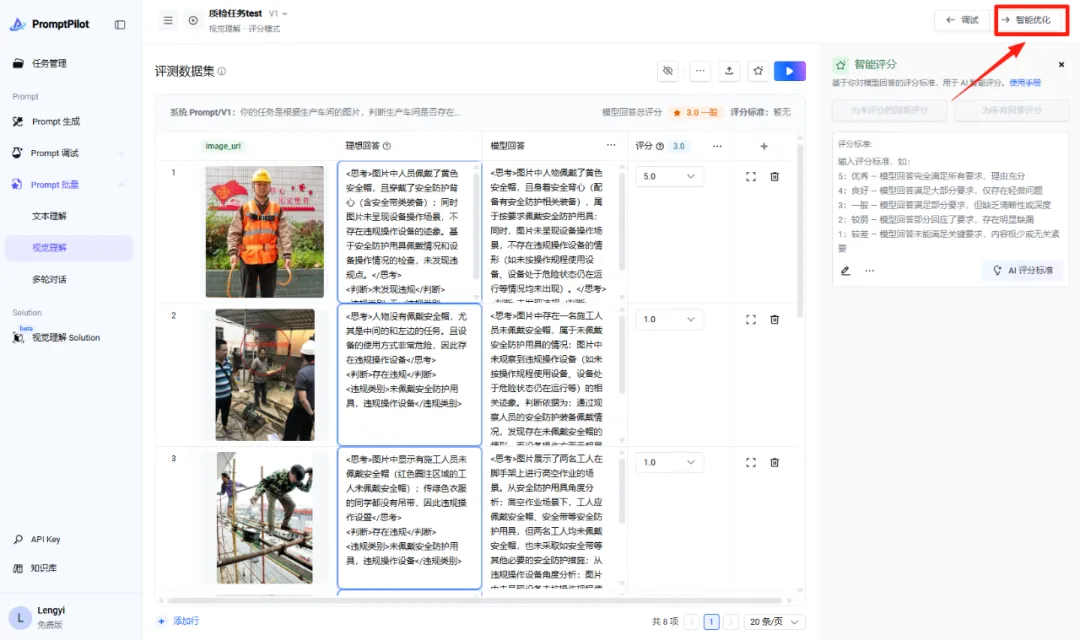Click row 2 理想回答 cell starting 人物没有佩戴安全帽
The width and height of the screenshot is (1080, 640).
(x=409, y=374)
